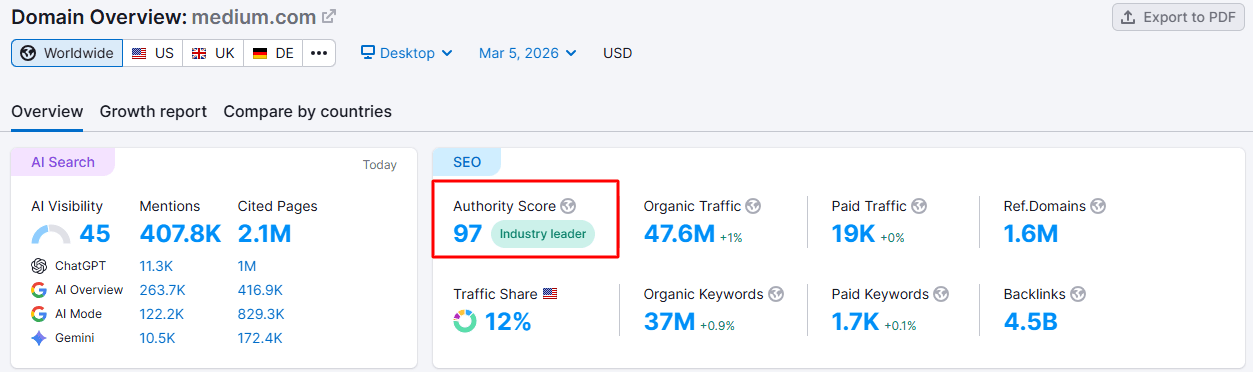Open Ref.Domains value 1.6M
Screen dimensions: 1253x372
[x=1031, y=234]
